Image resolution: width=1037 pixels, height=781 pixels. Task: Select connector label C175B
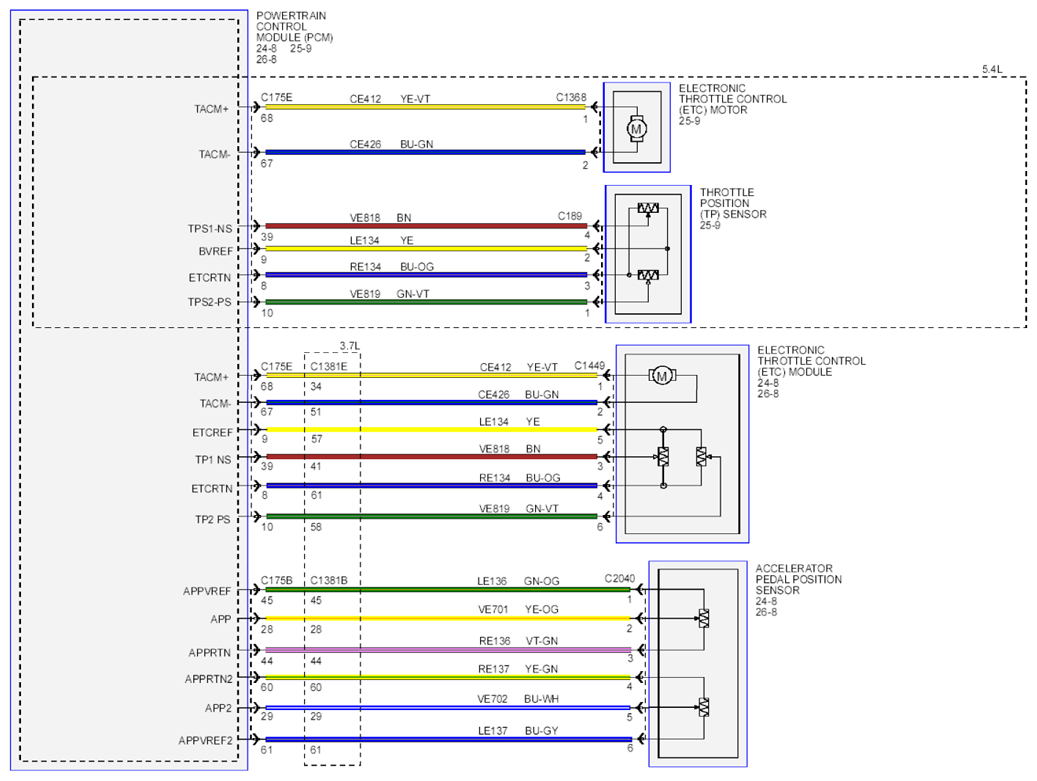(x=276, y=580)
